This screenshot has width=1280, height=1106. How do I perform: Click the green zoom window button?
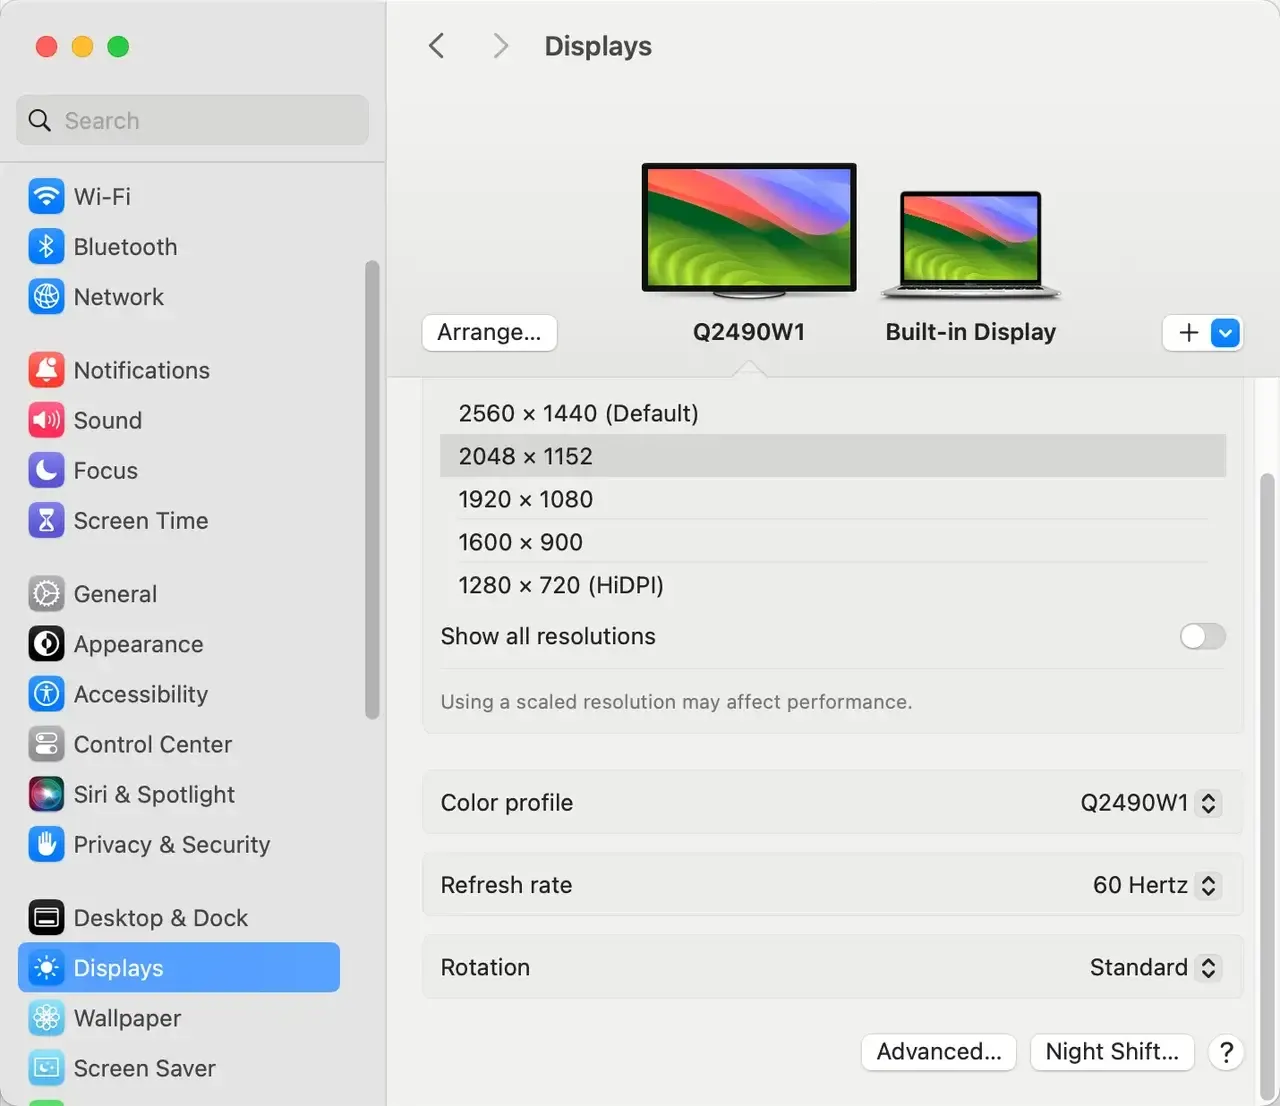(x=118, y=46)
